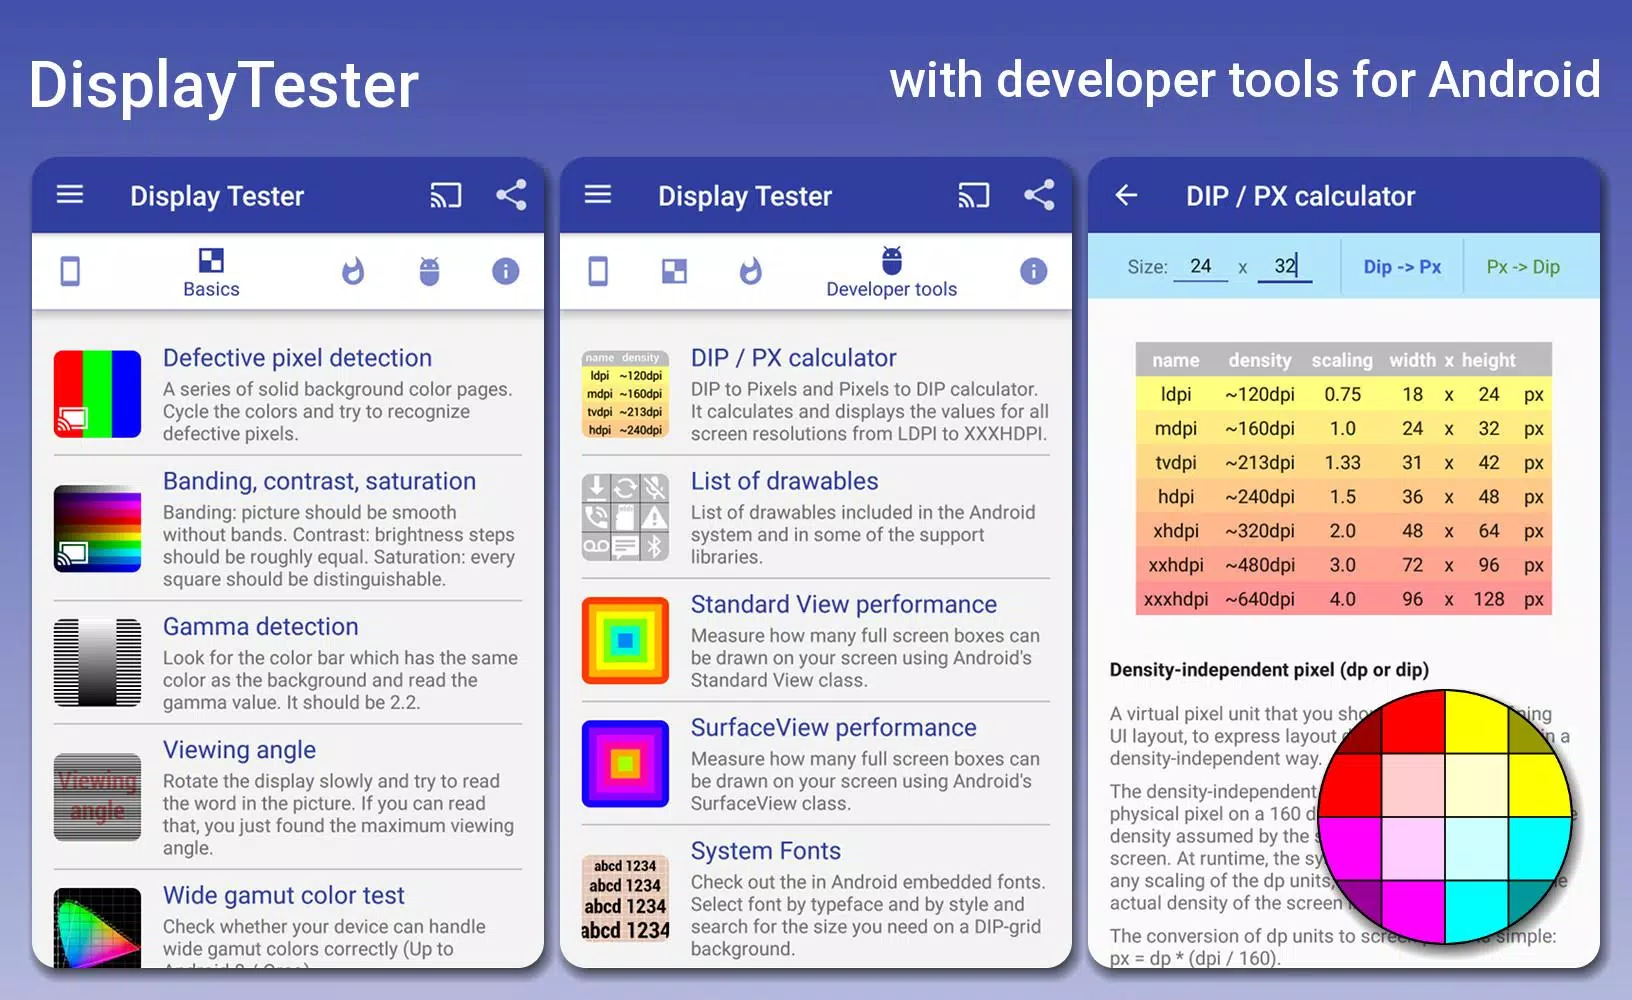Image resolution: width=1632 pixels, height=1000 pixels.
Task: Focus the height size field showing 32
Action: click(1285, 266)
